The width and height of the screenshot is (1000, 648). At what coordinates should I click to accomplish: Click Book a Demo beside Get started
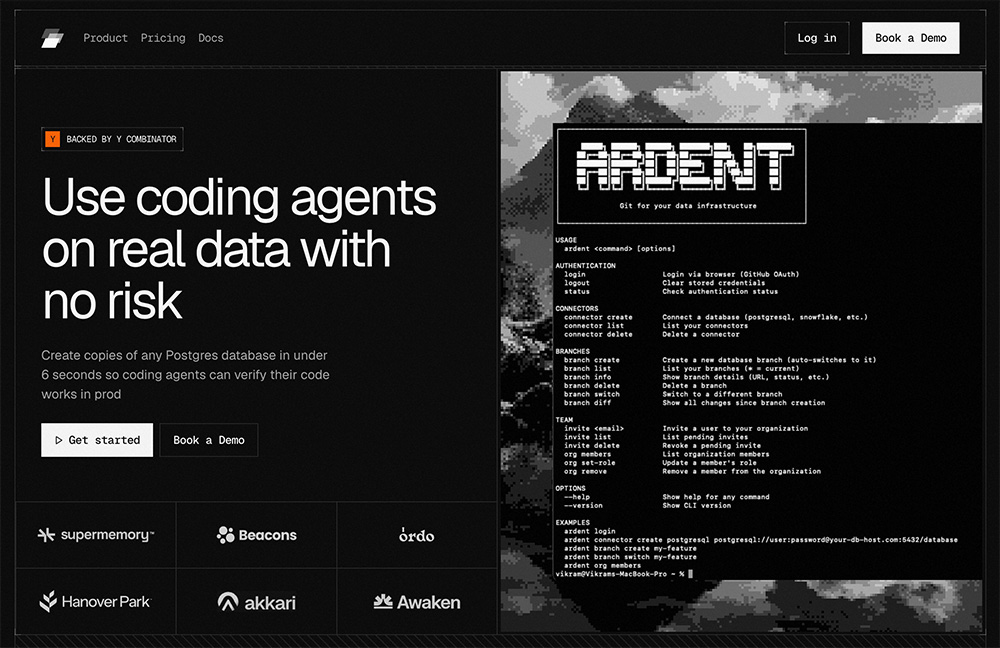point(209,440)
